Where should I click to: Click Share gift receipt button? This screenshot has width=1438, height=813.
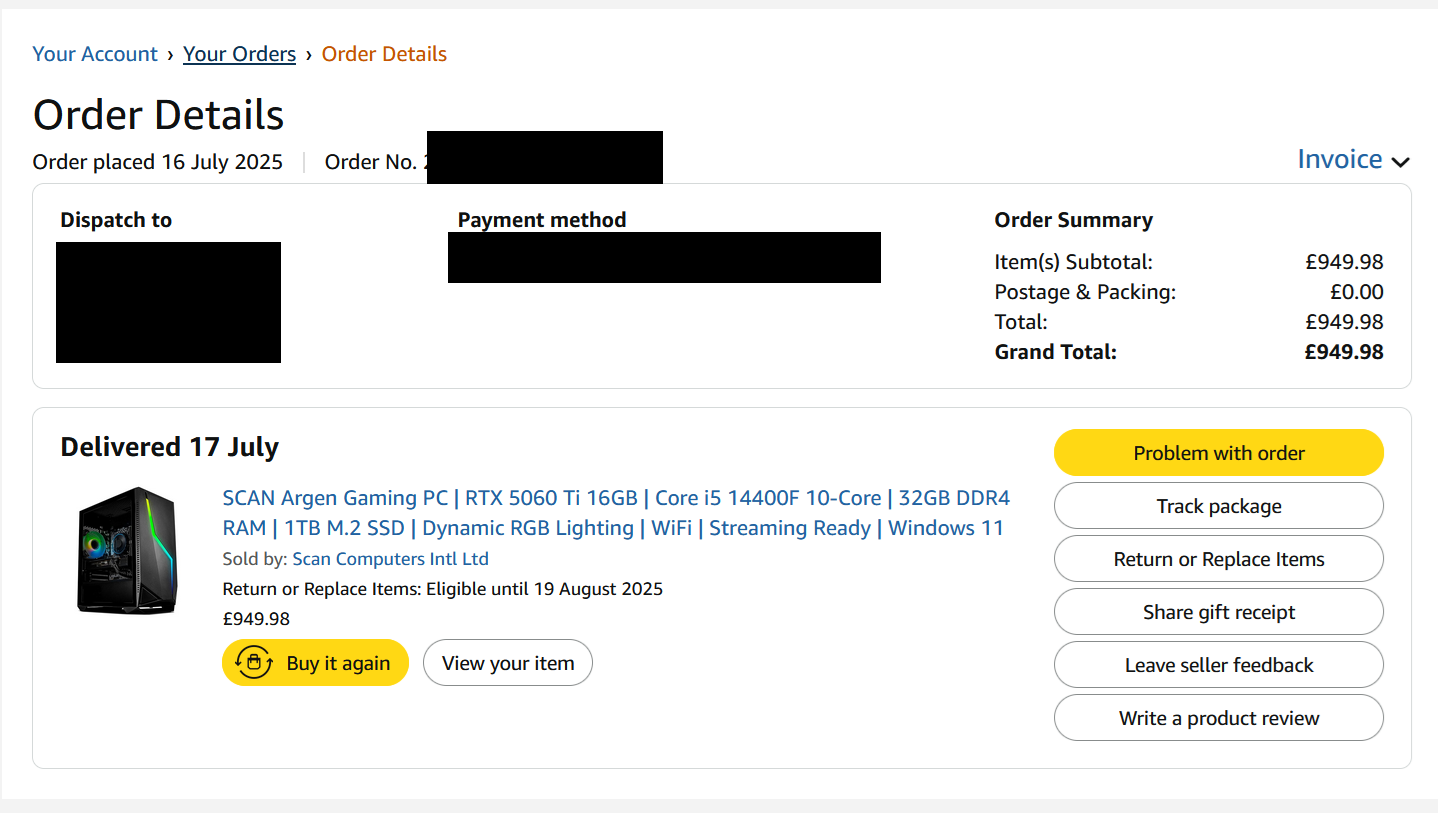1218,612
